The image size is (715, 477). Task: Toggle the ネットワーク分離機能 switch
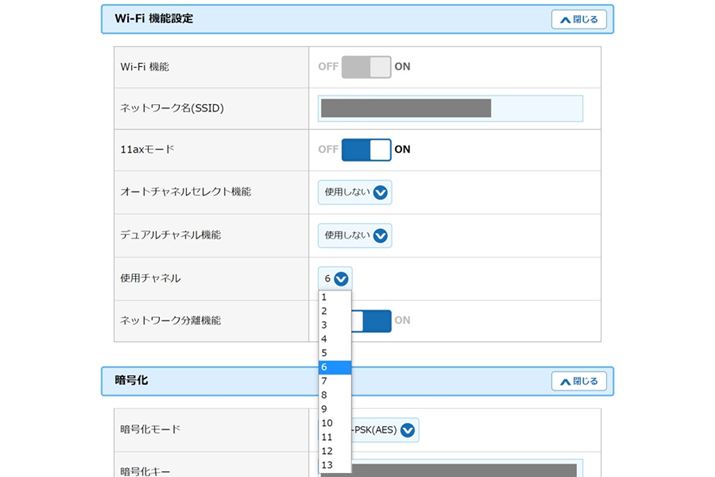point(372,321)
